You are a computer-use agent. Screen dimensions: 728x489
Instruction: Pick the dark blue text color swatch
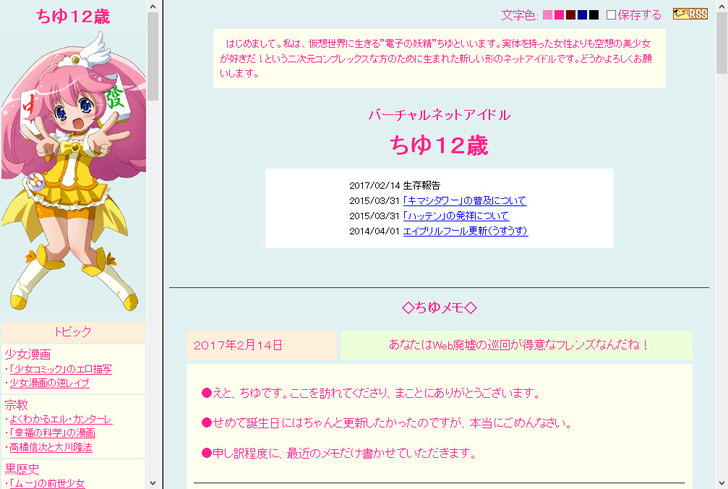point(582,15)
